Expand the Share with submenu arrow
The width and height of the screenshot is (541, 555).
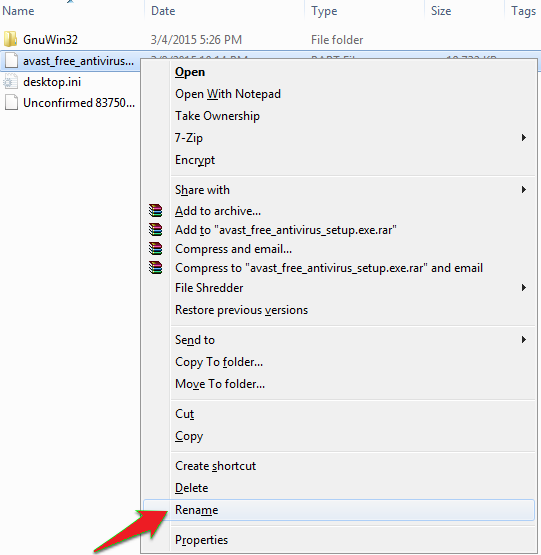click(x=524, y=190)
